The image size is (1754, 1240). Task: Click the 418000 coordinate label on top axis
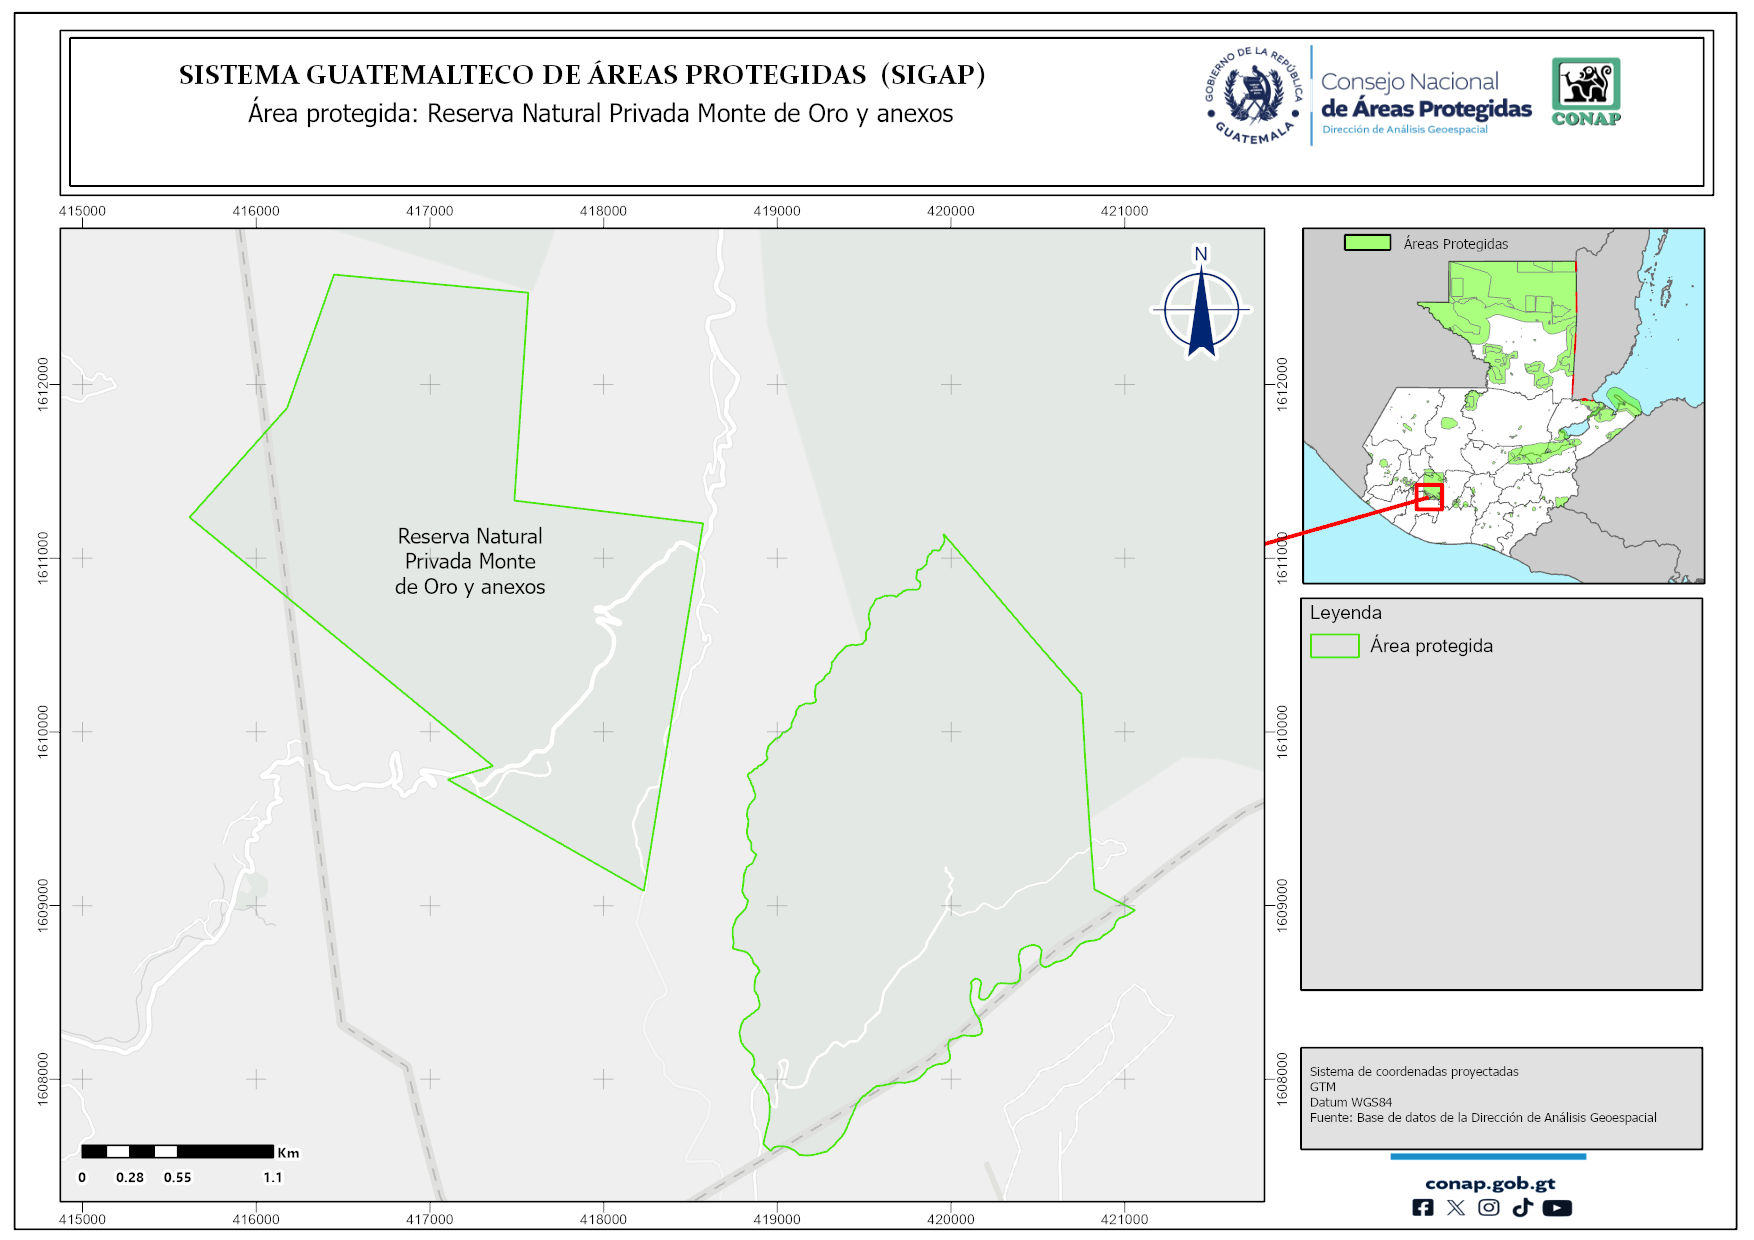point(603,211)
